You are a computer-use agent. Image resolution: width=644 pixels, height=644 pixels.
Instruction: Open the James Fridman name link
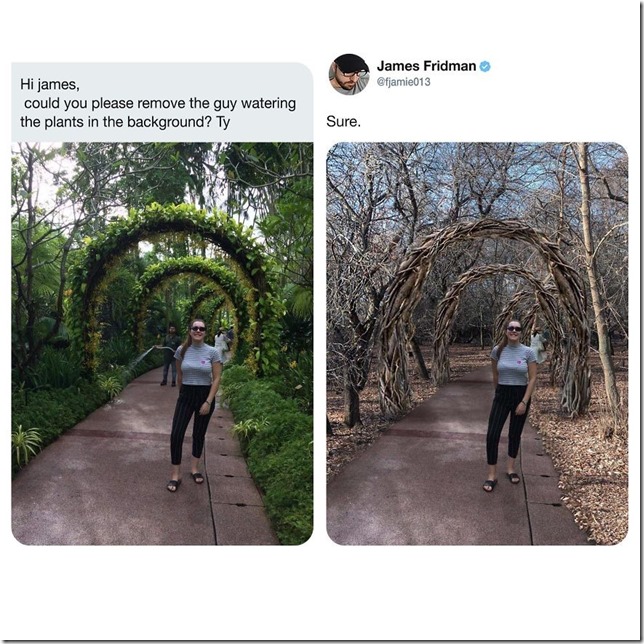click(x=426, y=66)
